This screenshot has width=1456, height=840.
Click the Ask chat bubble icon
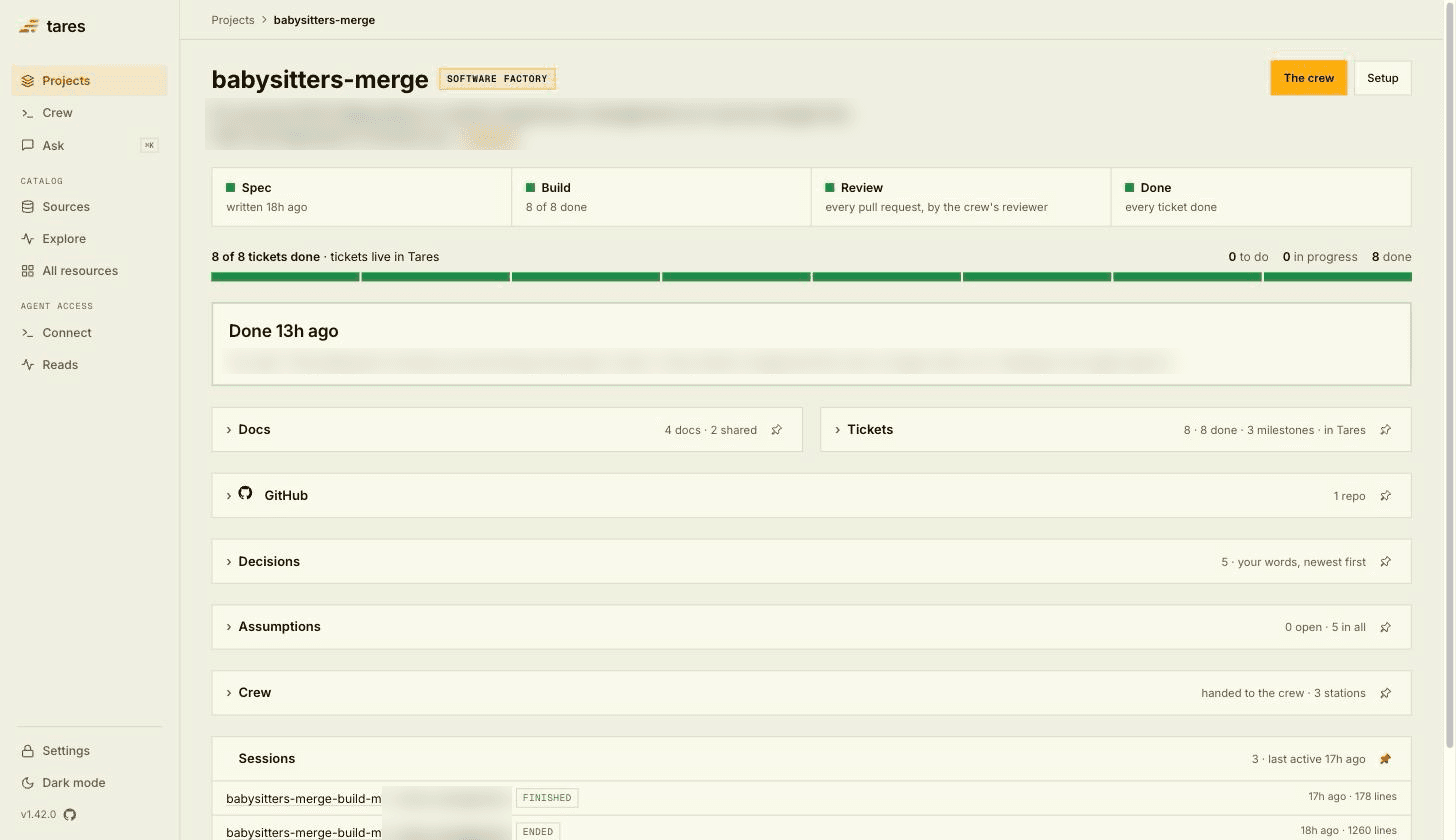click(28, 146)
